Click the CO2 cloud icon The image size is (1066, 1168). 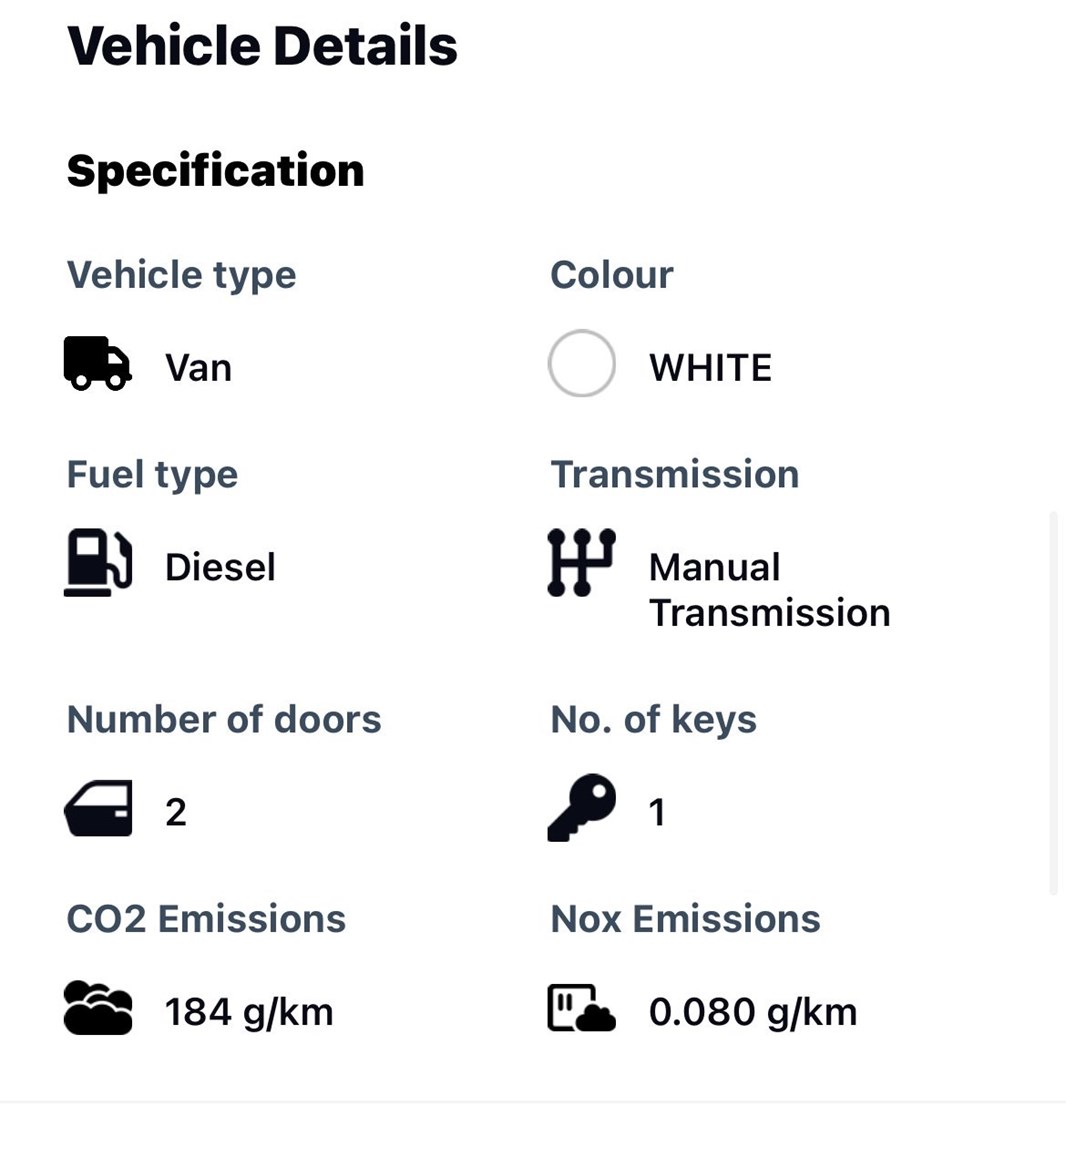(x=98, y=1008)
